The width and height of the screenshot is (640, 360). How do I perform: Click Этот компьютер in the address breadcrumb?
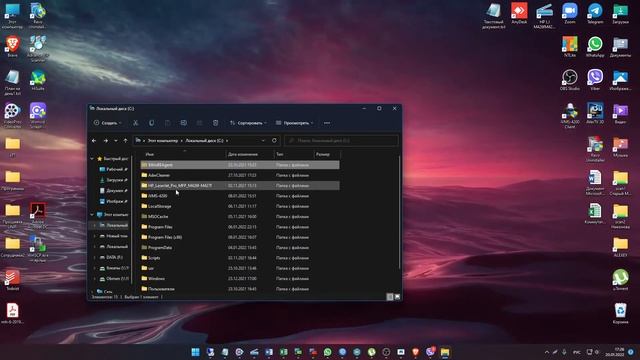pyautogui.click(x=162, y=140)
